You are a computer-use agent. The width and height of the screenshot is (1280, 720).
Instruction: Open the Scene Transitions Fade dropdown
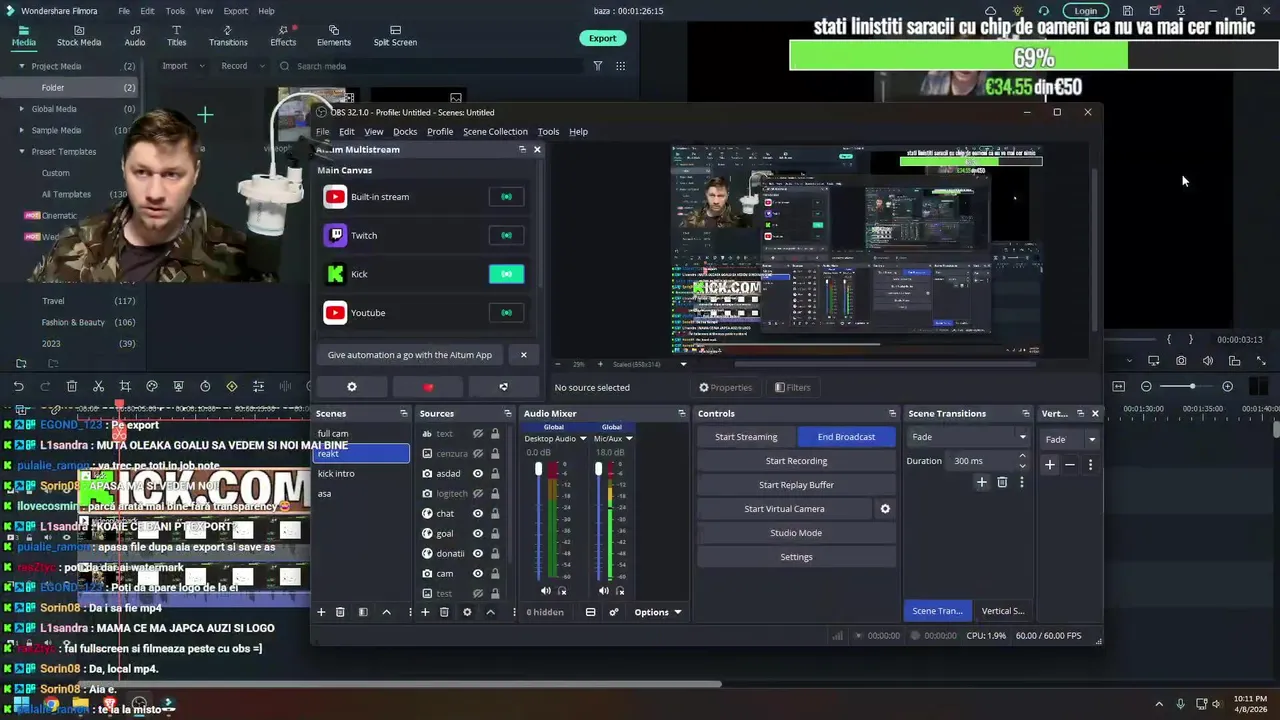coord(967,437)
